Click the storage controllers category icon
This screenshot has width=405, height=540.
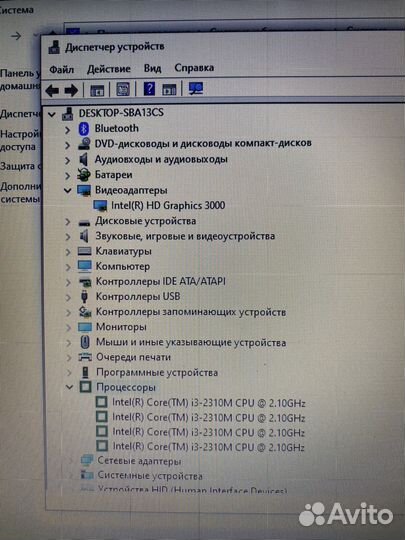(85, 312)
